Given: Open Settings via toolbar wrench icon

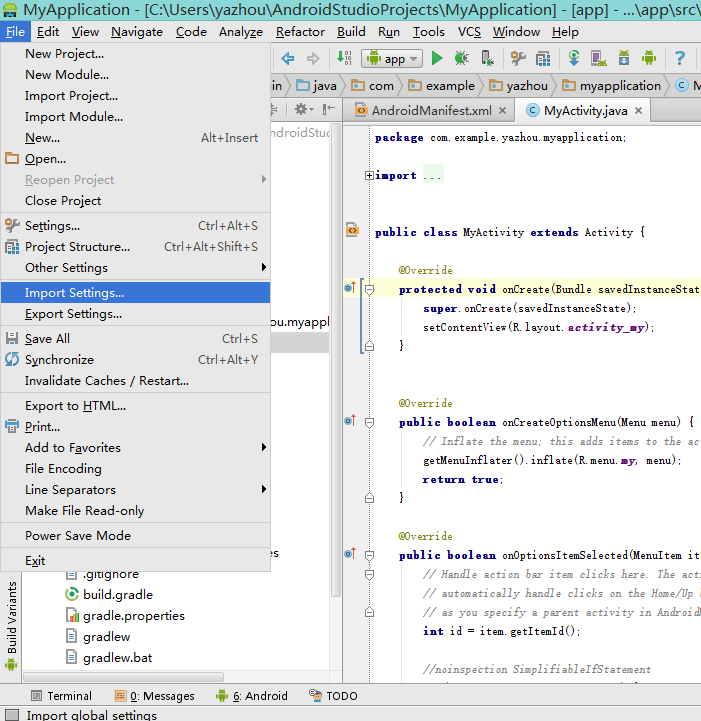Looking at the screenshot, I should point(518,58).
